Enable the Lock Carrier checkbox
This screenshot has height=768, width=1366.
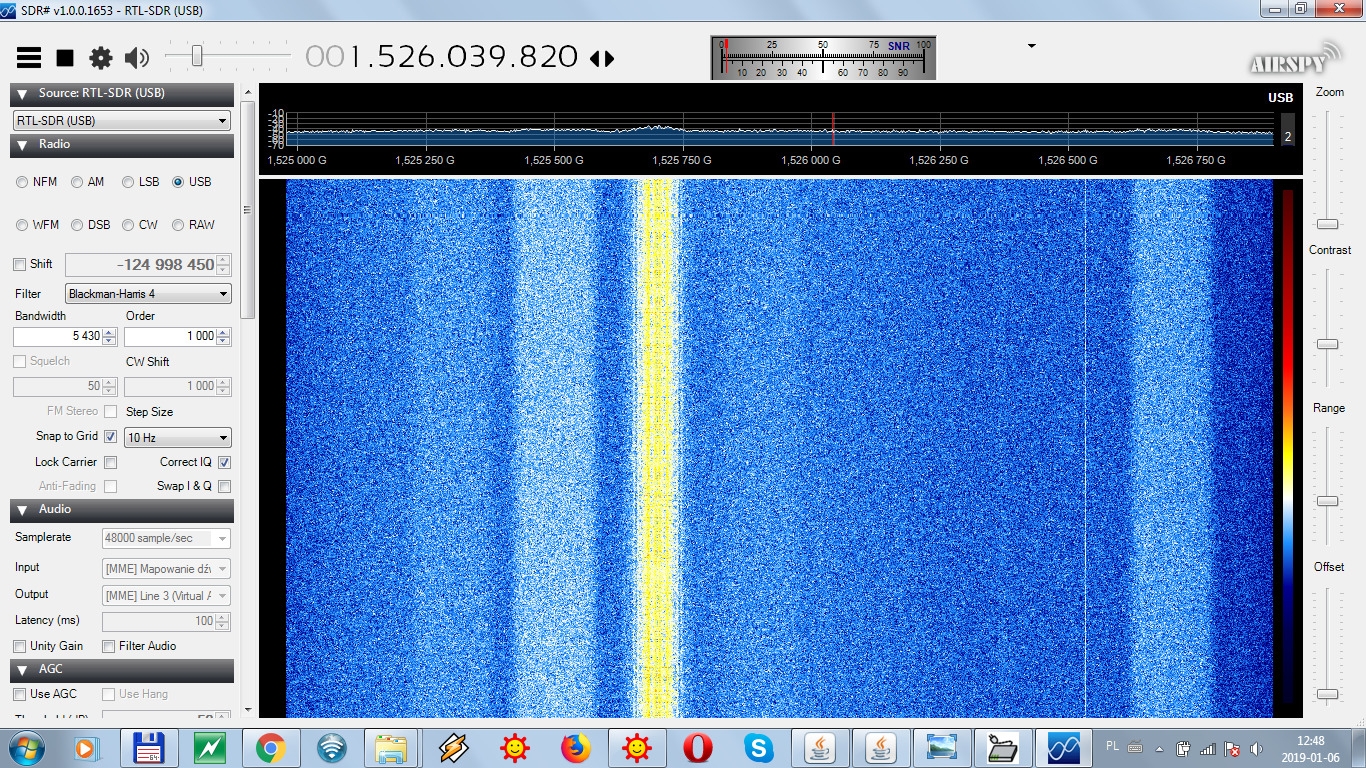[110, 463]
